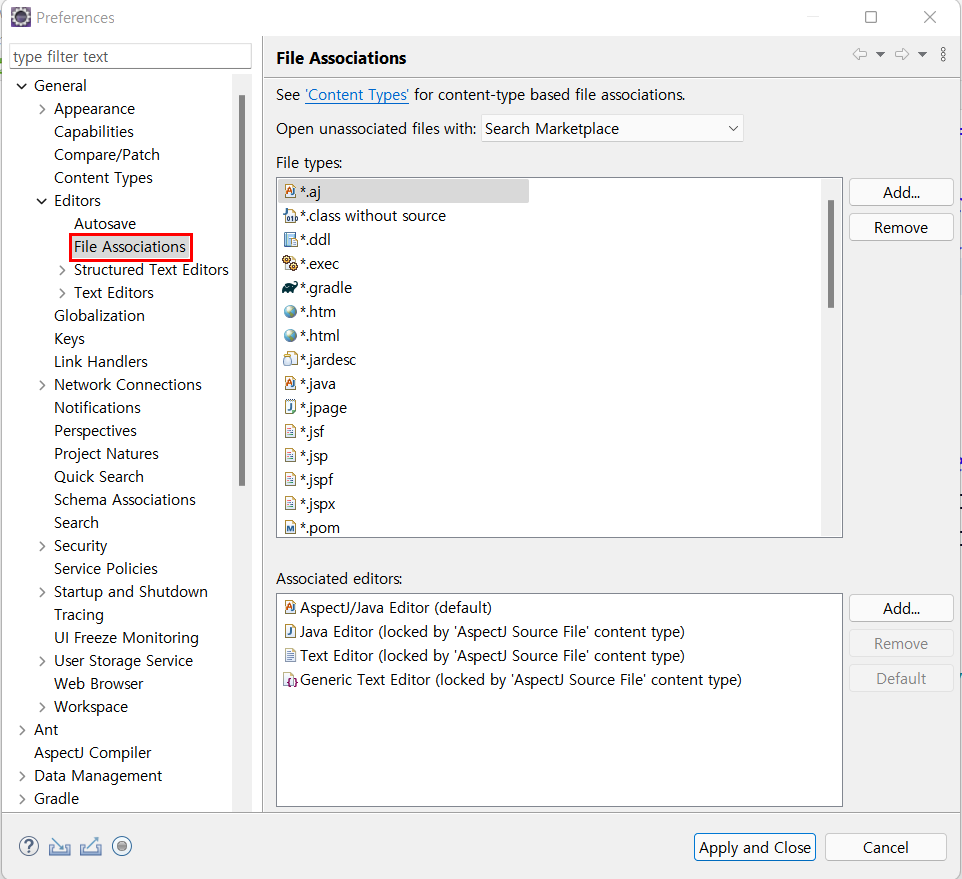Image resolution: width=962 pixels, height=879 pixels.
Task: Select the *.html file type
Action: click(x=311, y=336)
